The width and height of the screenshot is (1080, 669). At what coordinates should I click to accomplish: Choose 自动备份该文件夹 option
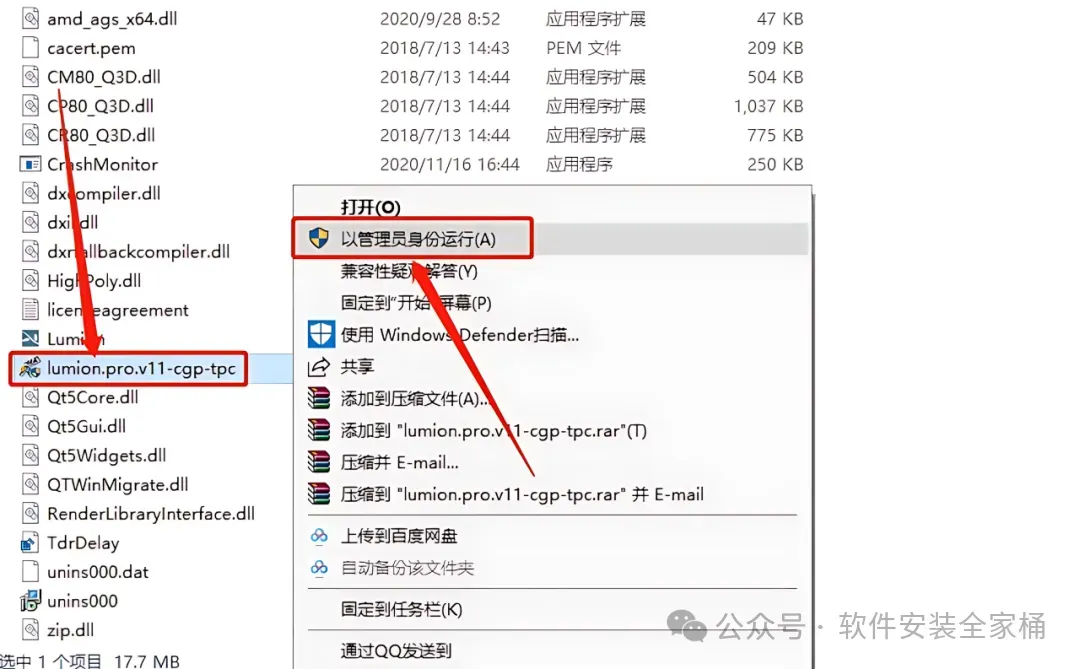click(x=407, y=568)
